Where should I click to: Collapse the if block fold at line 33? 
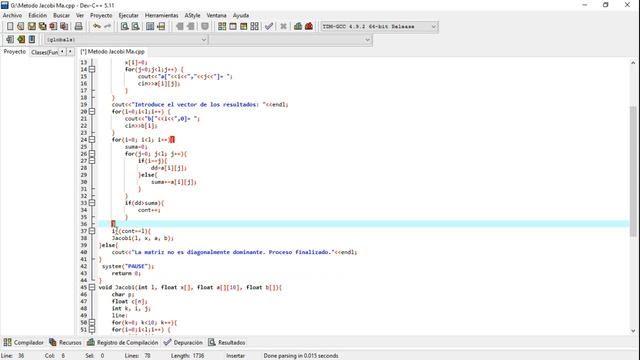92,203
